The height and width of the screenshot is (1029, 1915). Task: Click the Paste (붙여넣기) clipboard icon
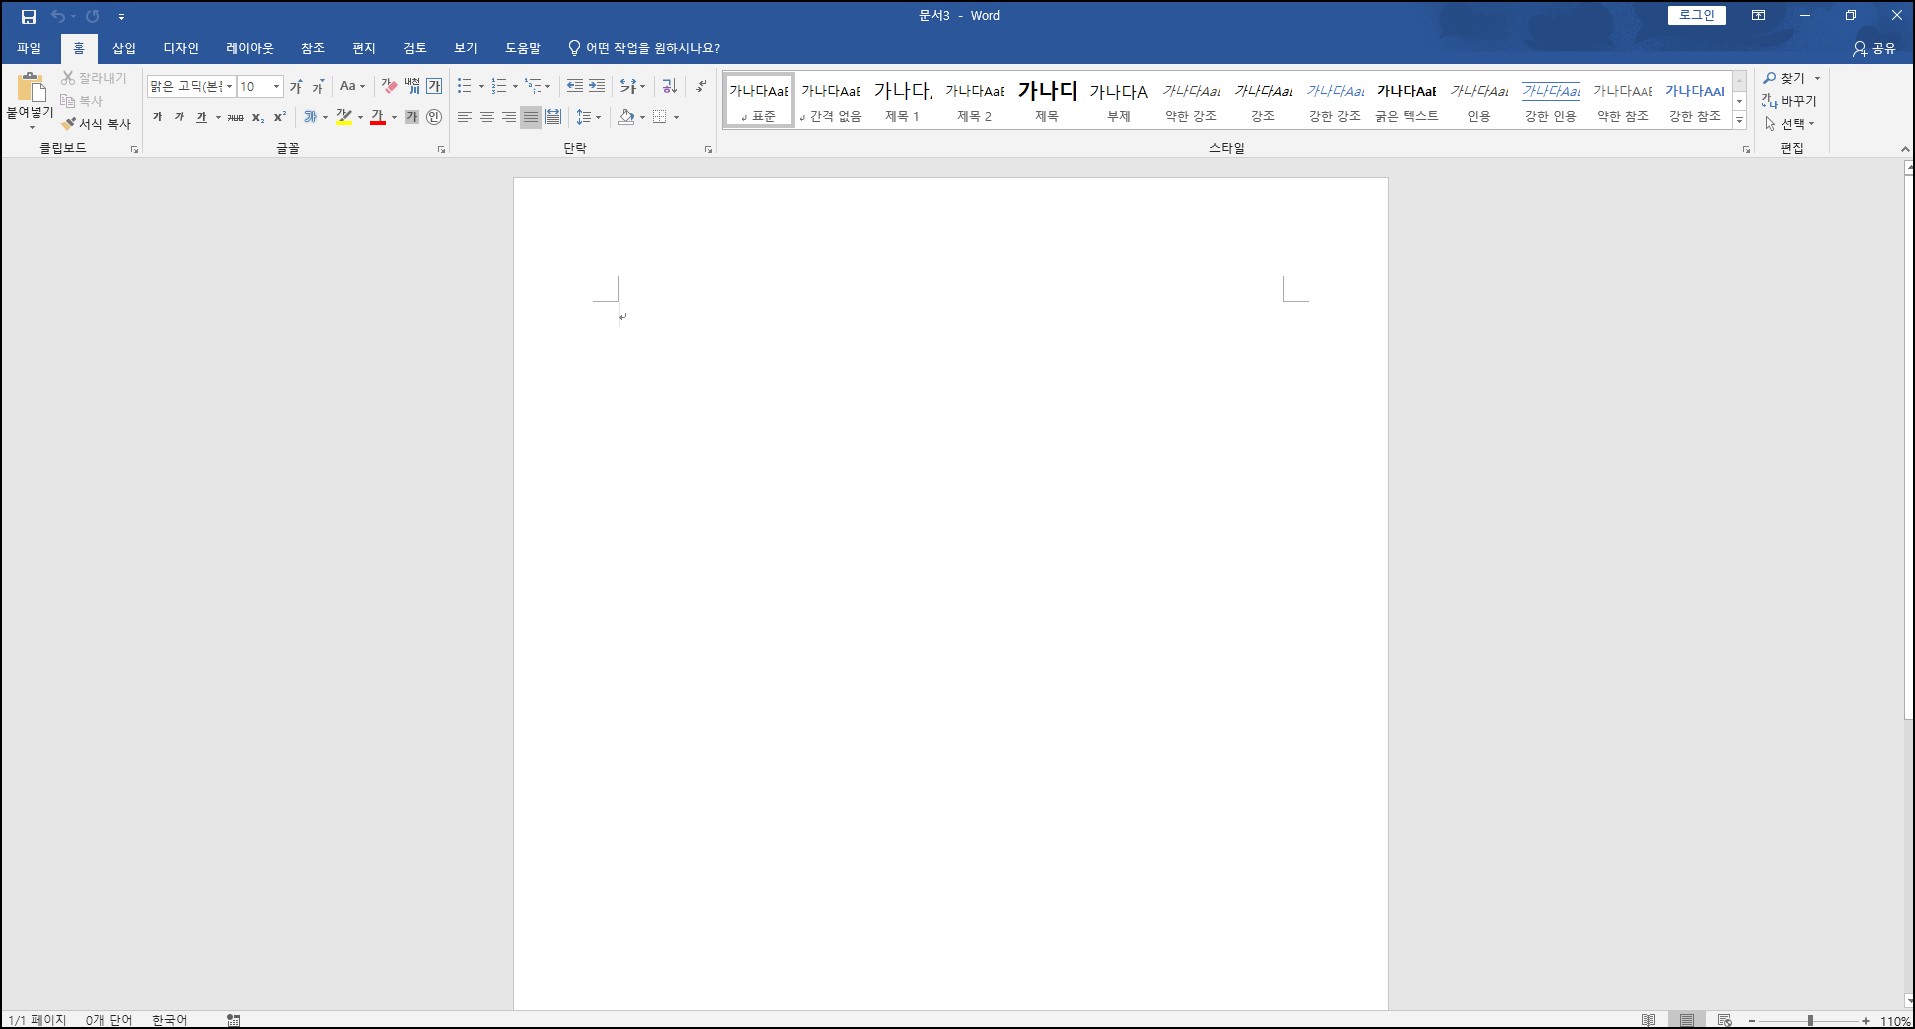(30, 88)
